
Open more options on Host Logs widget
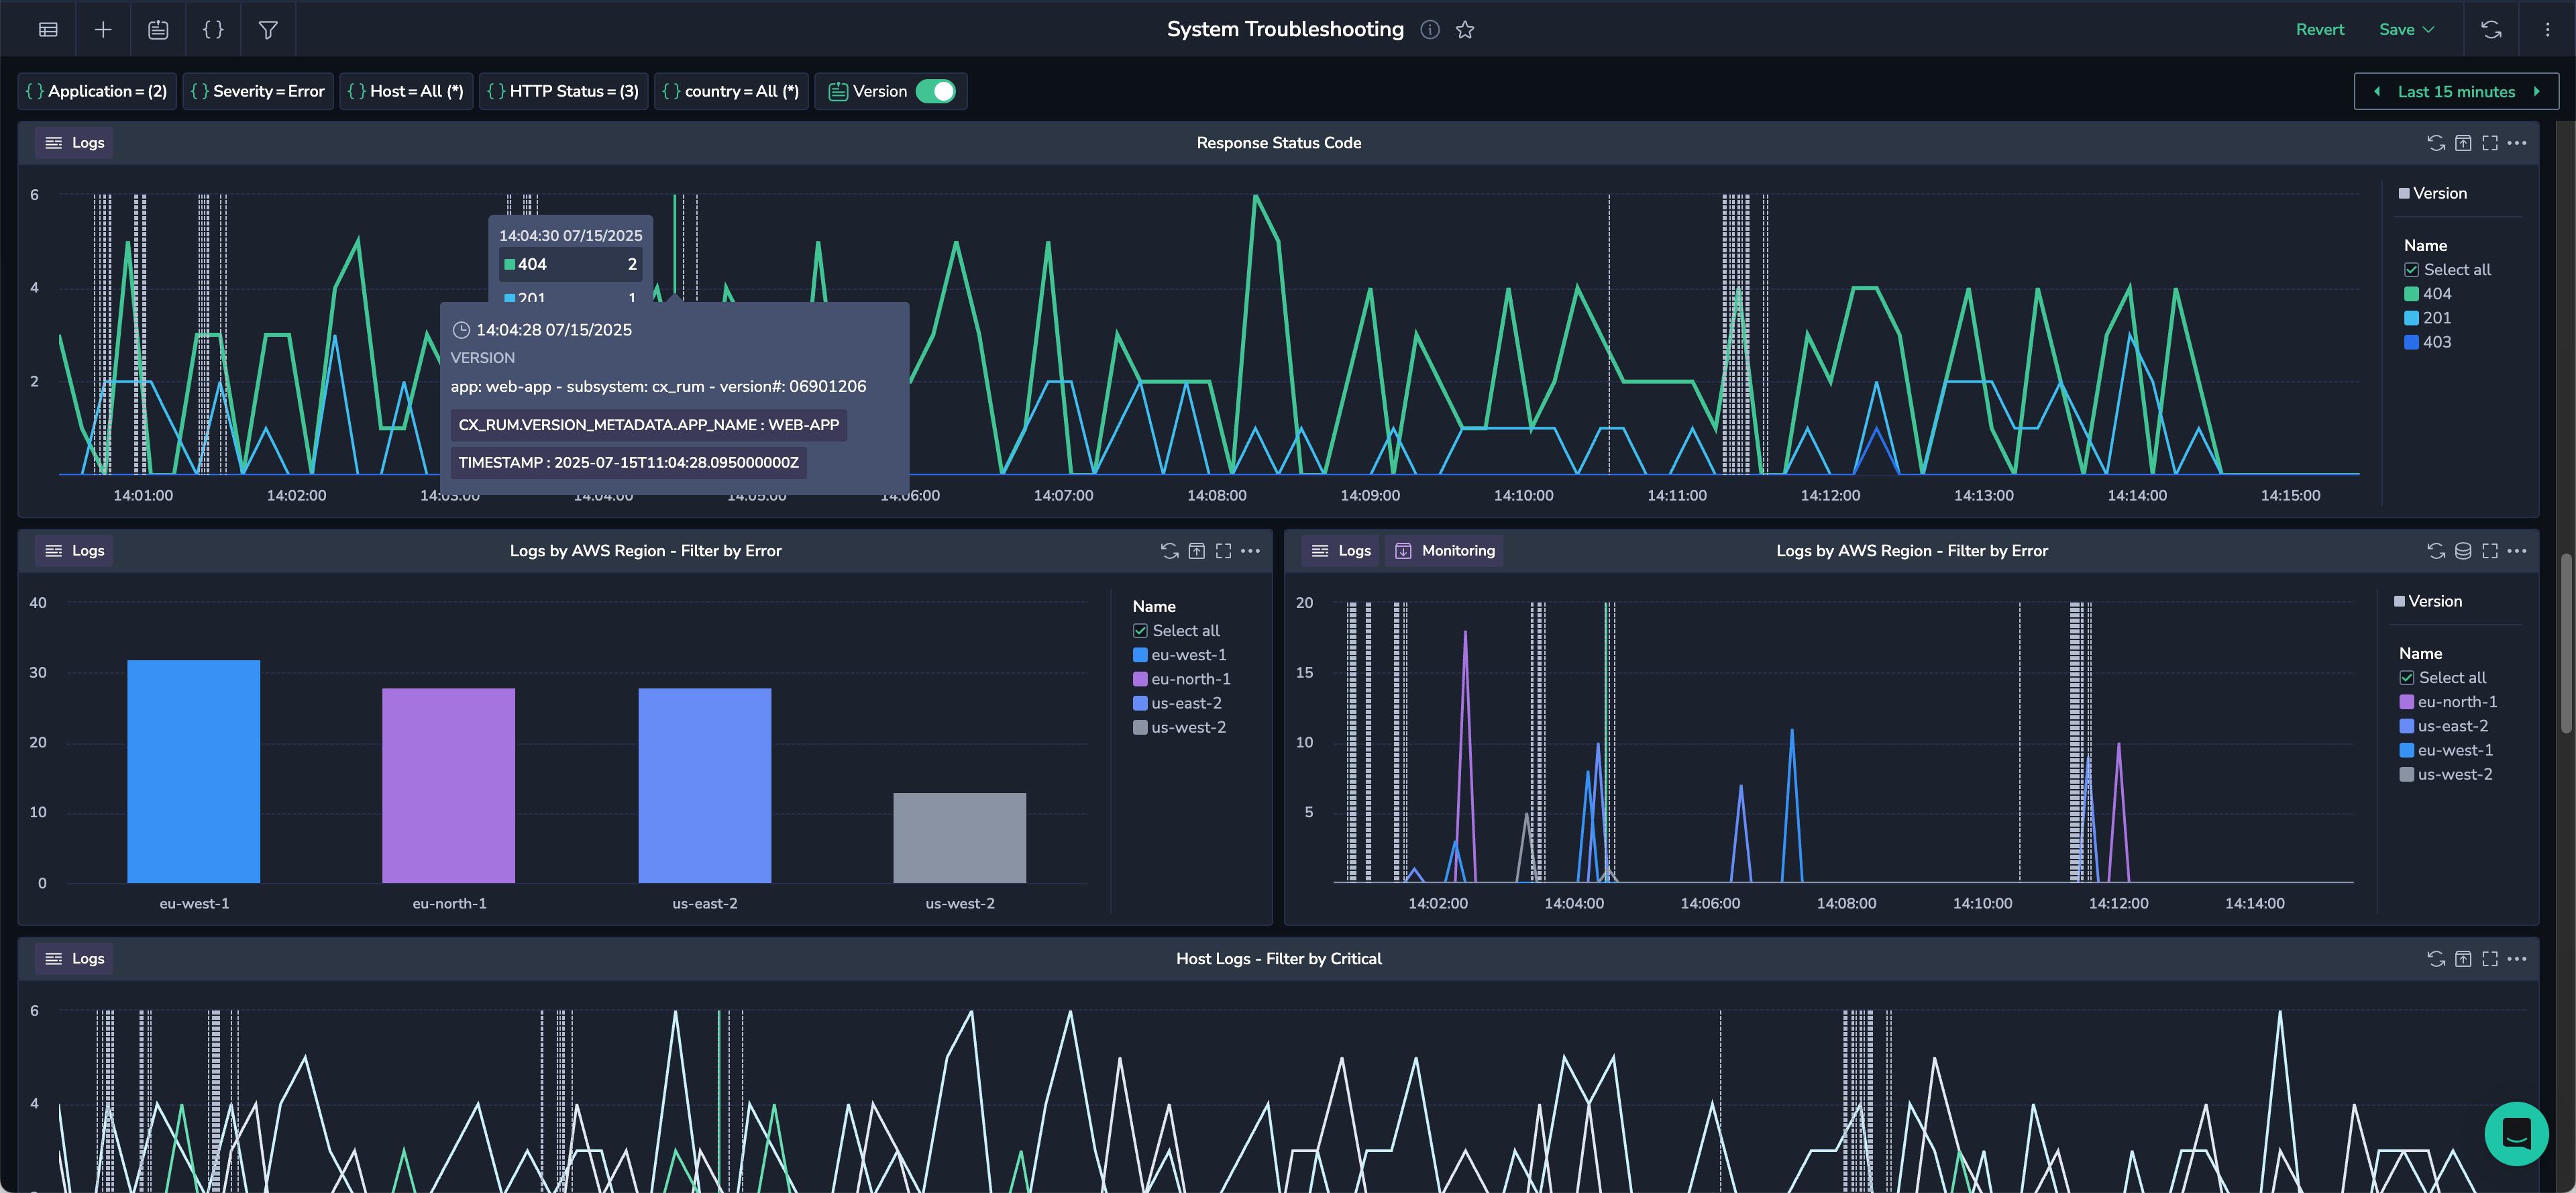tap(2517, 959)
